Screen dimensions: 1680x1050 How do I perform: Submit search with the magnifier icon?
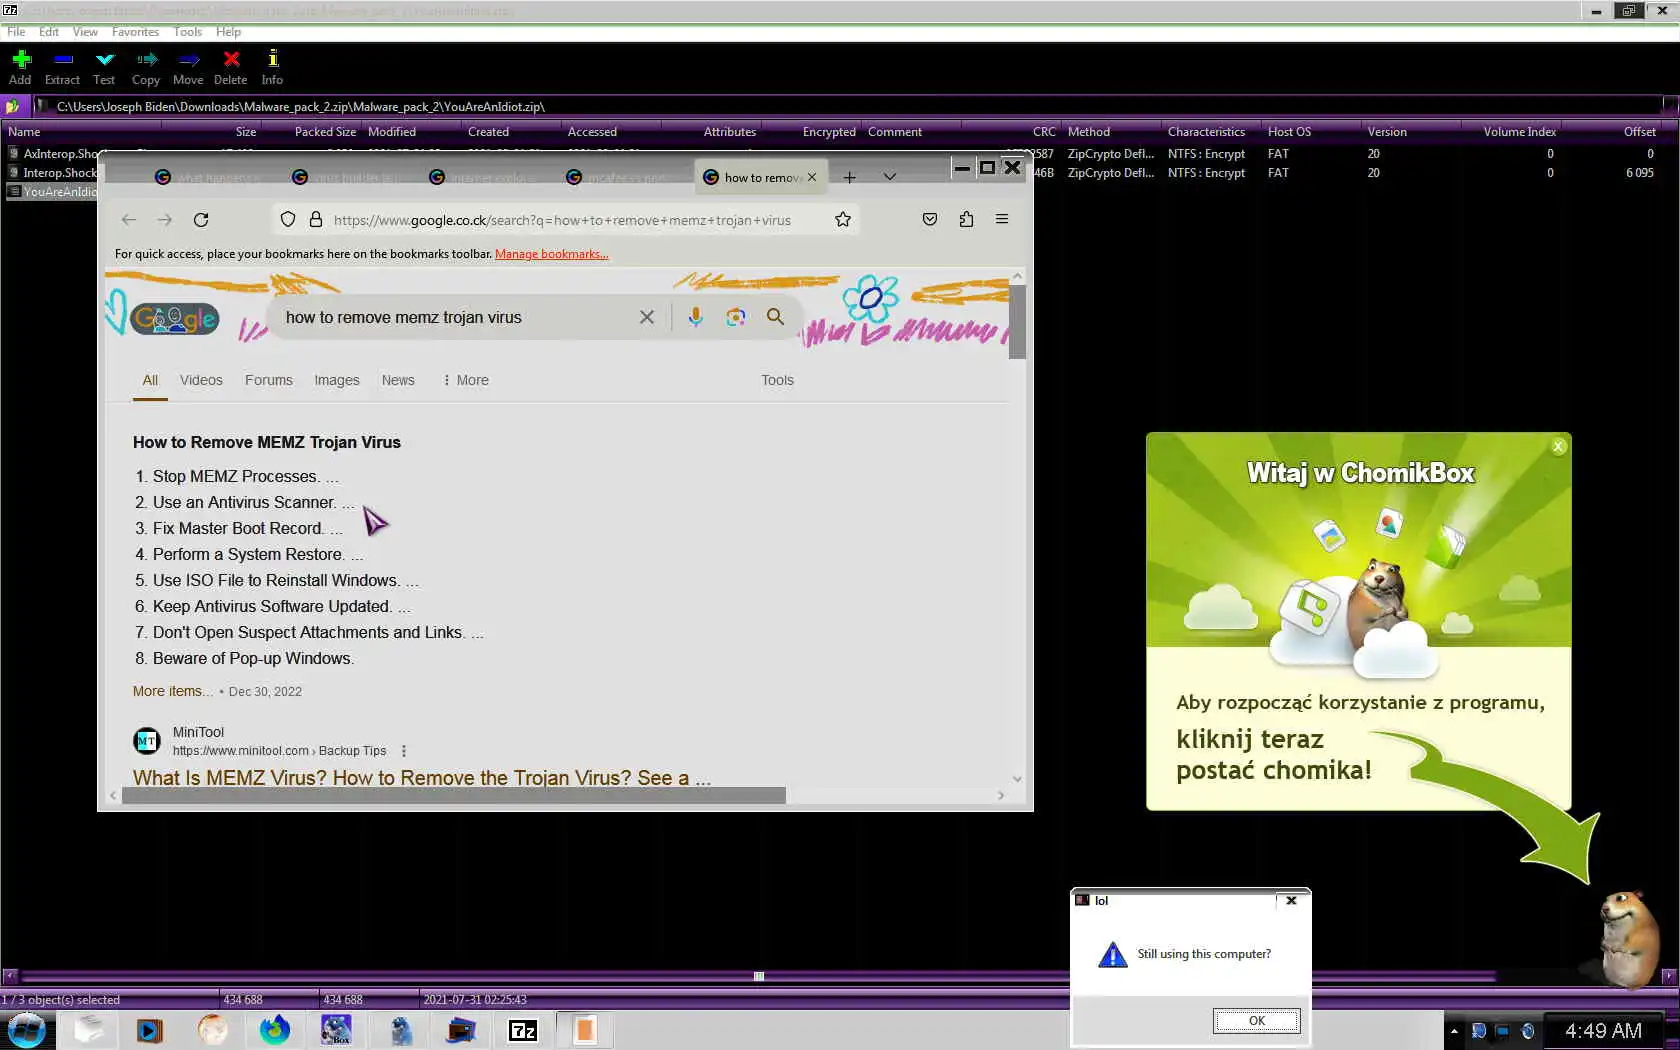775,317
